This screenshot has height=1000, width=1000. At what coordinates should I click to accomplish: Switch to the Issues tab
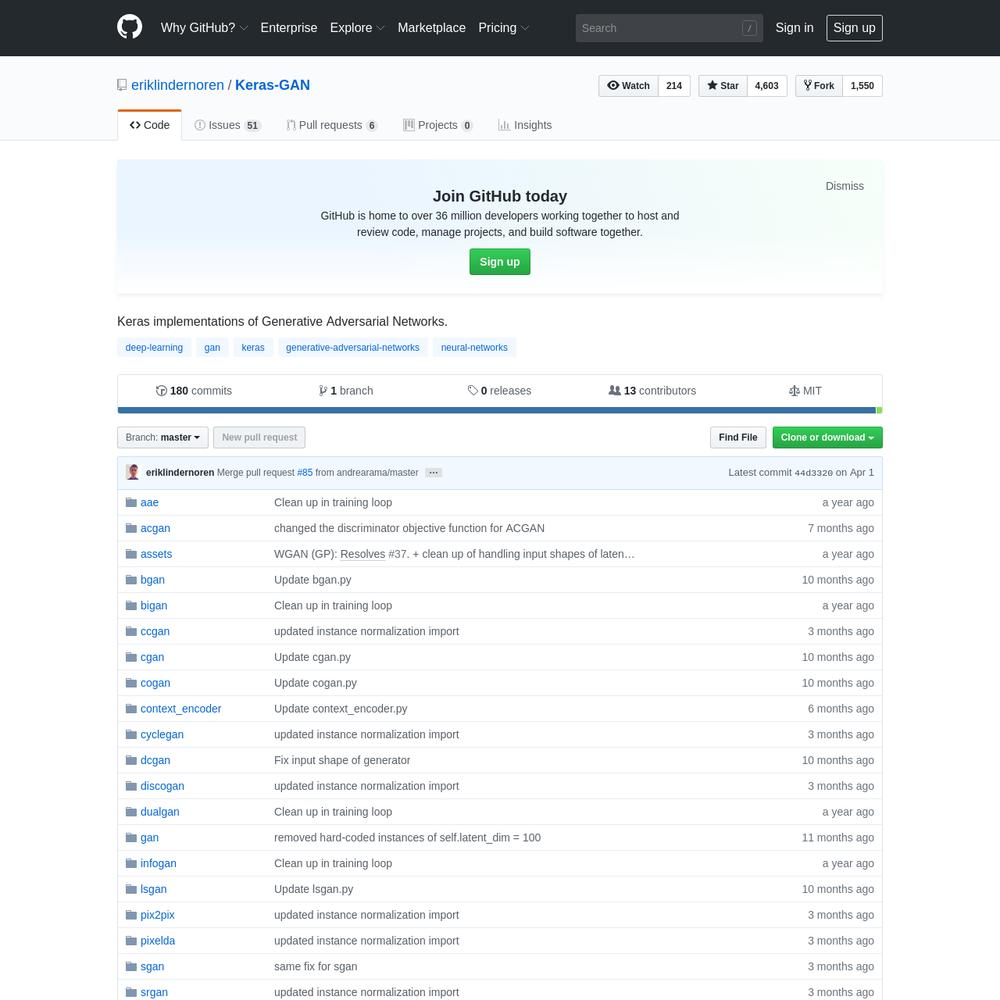[227, 125]
